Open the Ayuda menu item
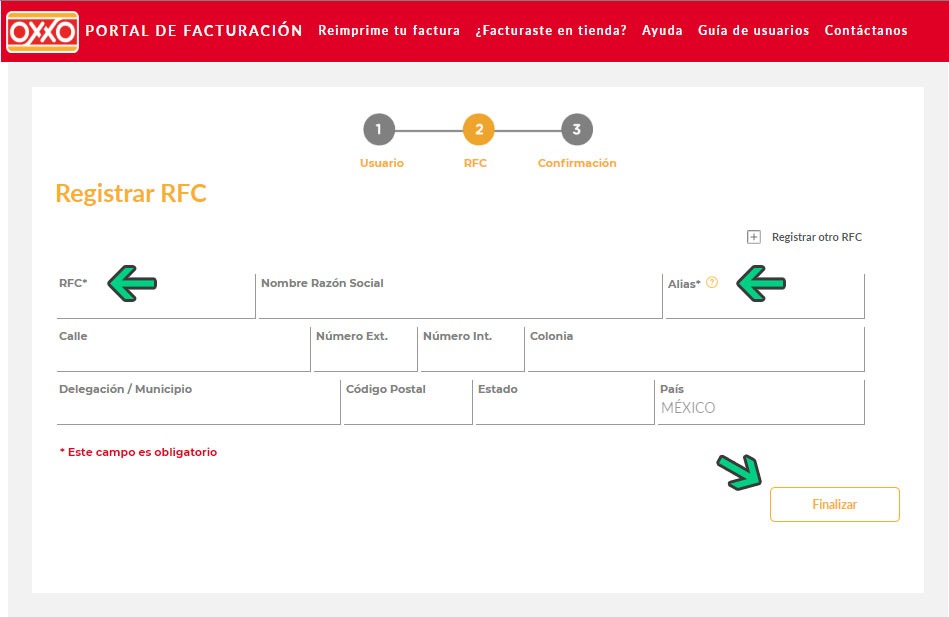Viewport: 949px width, 617px height. pyautogui.click(x=662, y=30)
